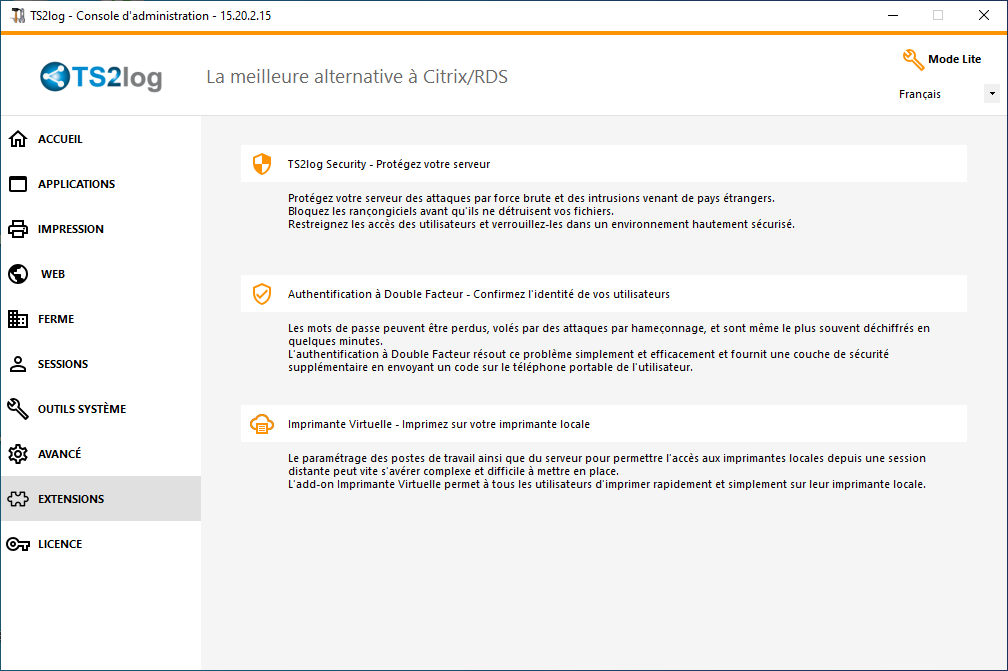Select the SESSIONS menu entry

click(x=101, y=364)
